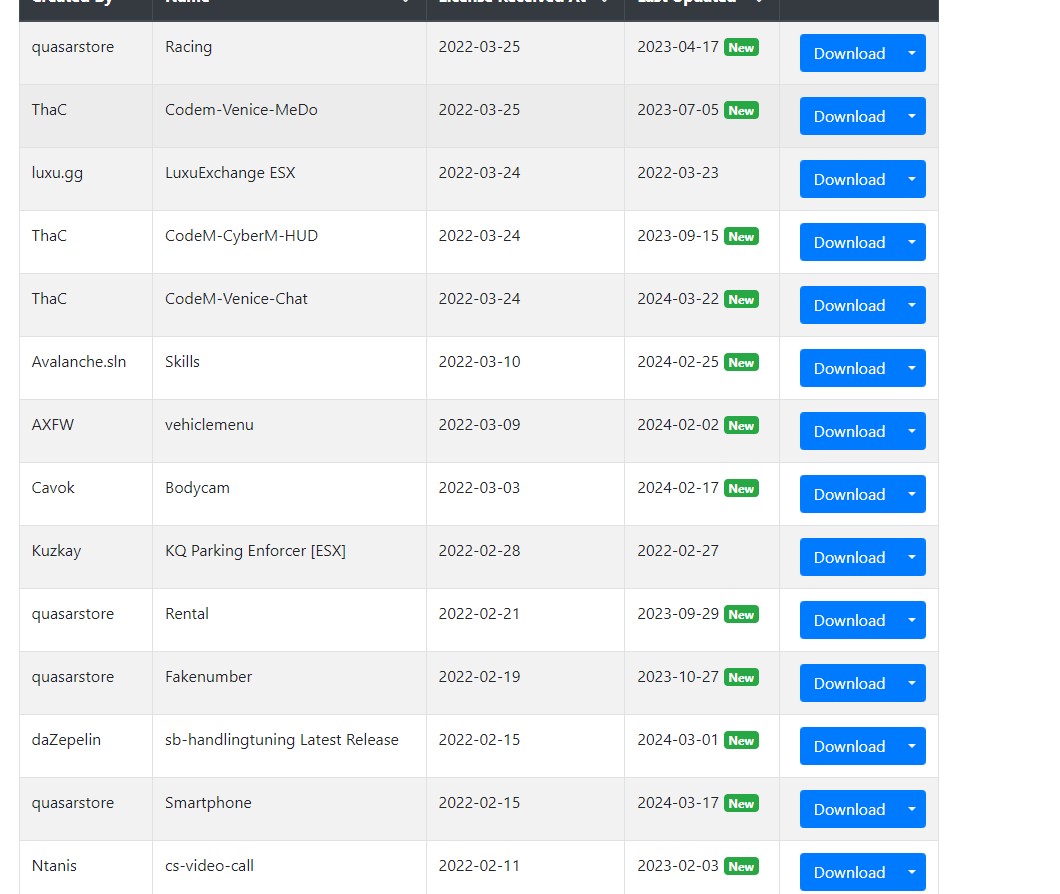Download the Fakenumber resource
The width and height of the screenshot is (1060, 894).
(849, 683)
